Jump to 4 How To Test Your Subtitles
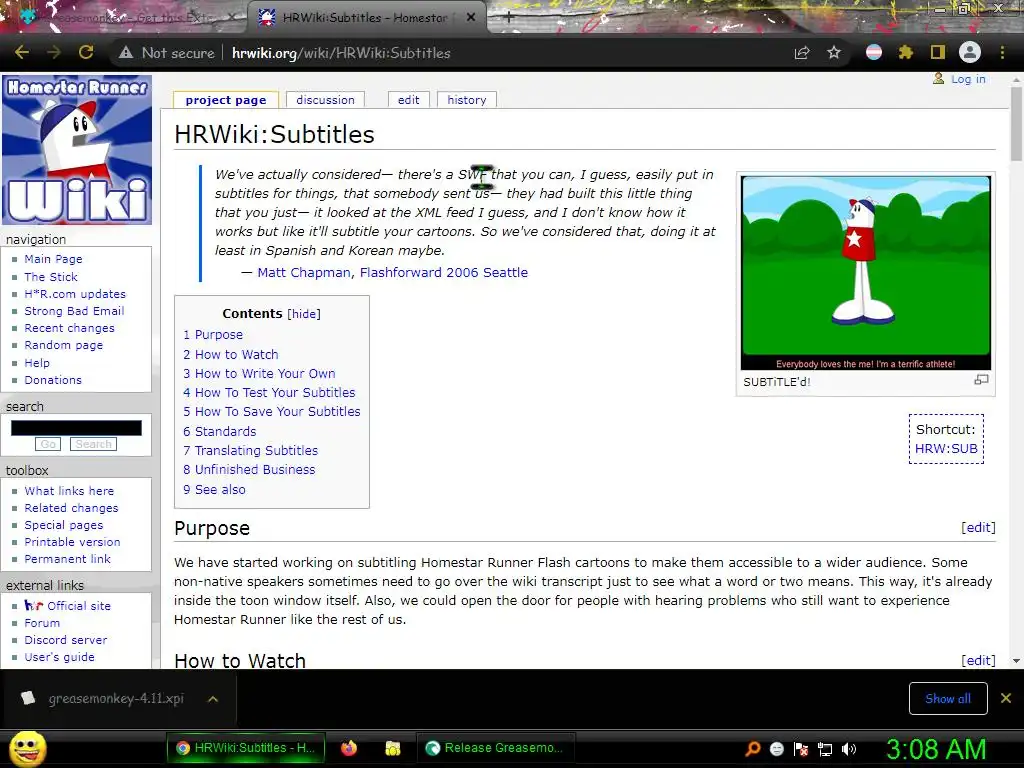Viewport: 1024px width, 768px height. (x=269, y=392)
